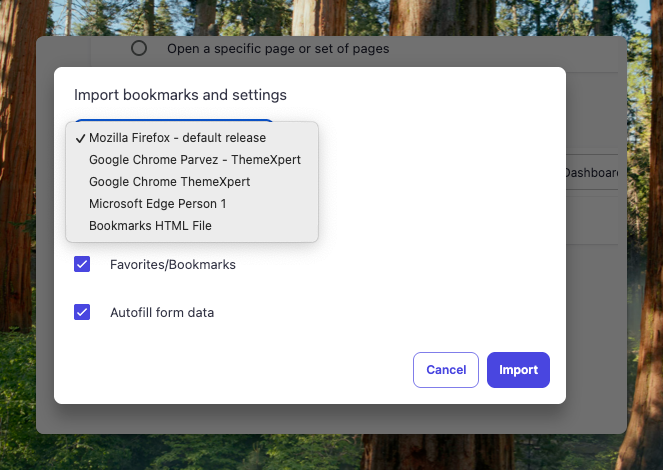
Task: Select Open a specific page radio button
Action: click(139, 48)
